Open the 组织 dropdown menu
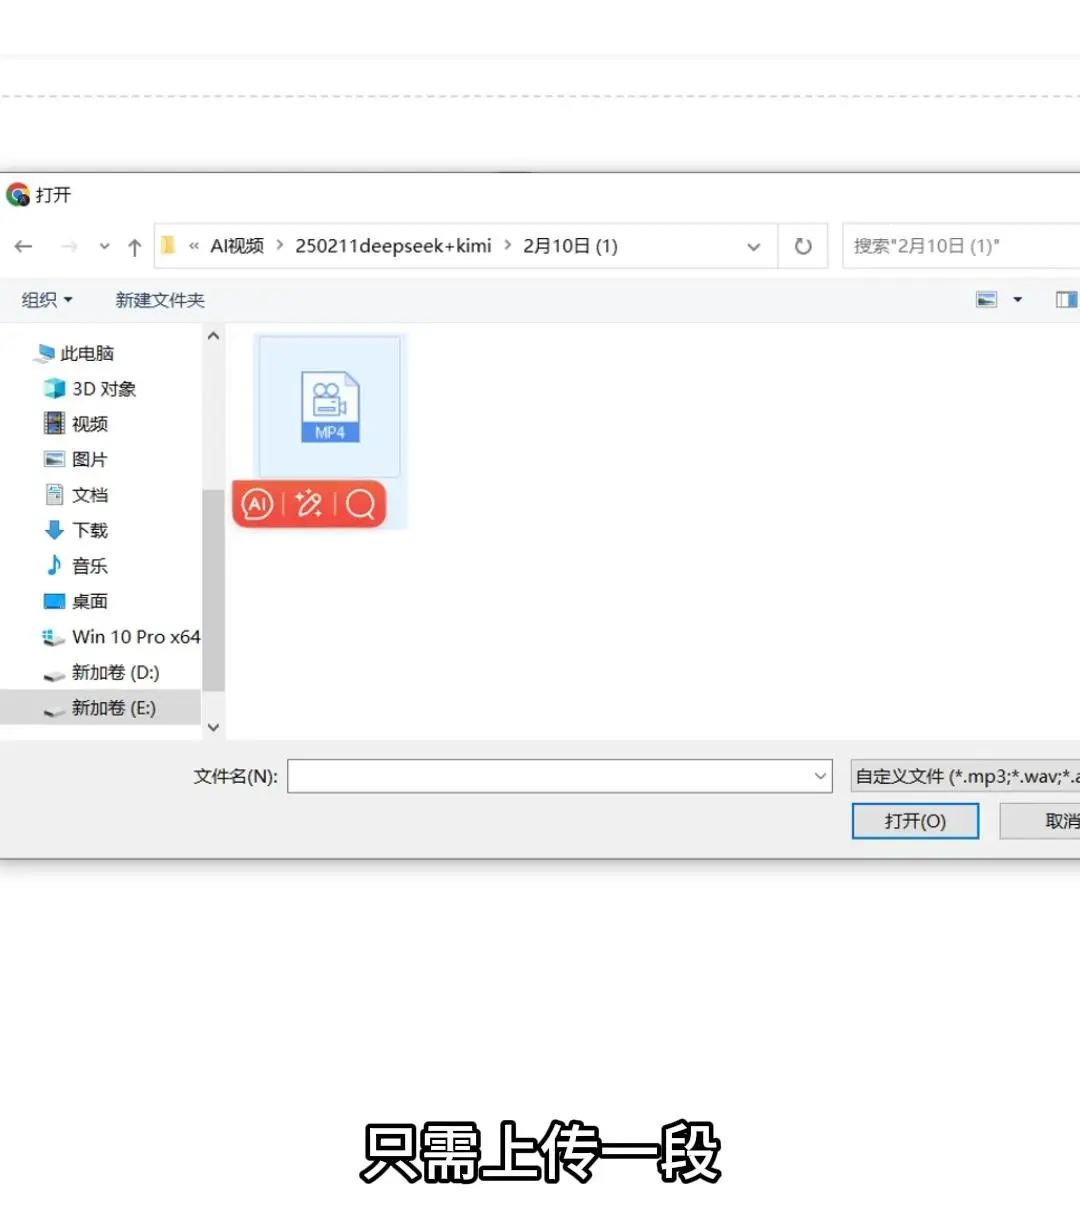Image resolution: width=1080 pixels, height=1224 pixels. coord(45,299)
